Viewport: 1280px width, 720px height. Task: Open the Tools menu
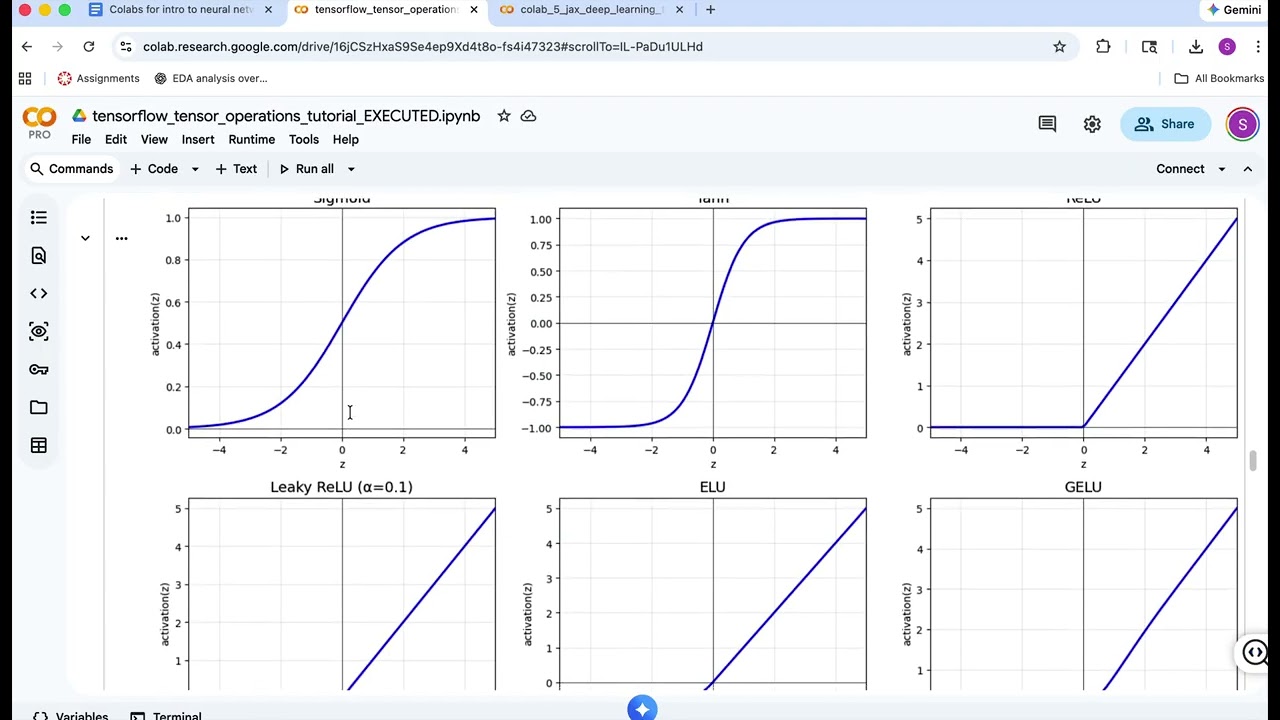304,139
